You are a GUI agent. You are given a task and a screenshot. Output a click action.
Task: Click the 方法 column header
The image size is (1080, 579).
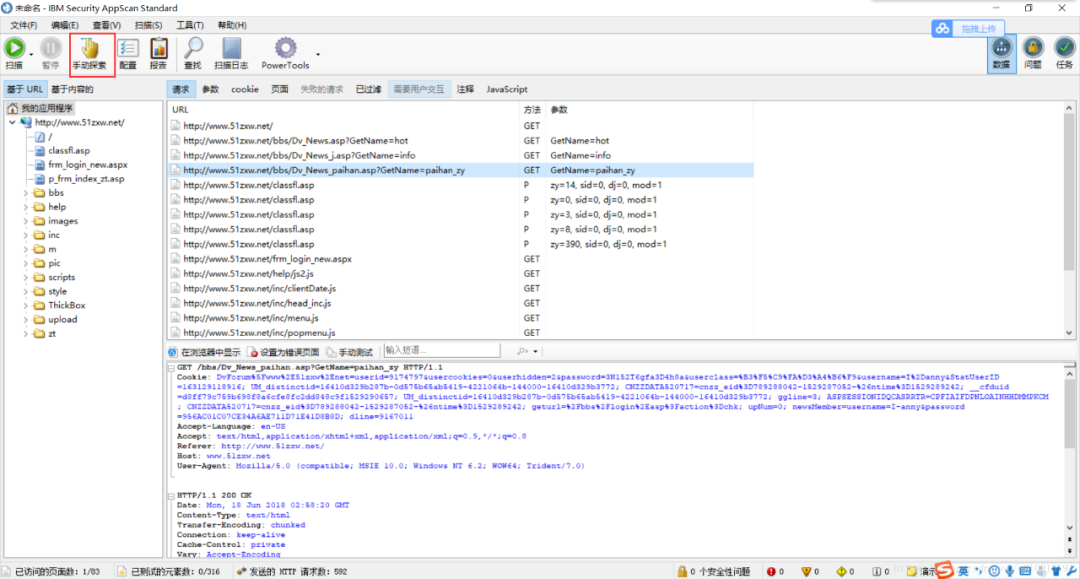pyautogui.click(x=532, y=109)
